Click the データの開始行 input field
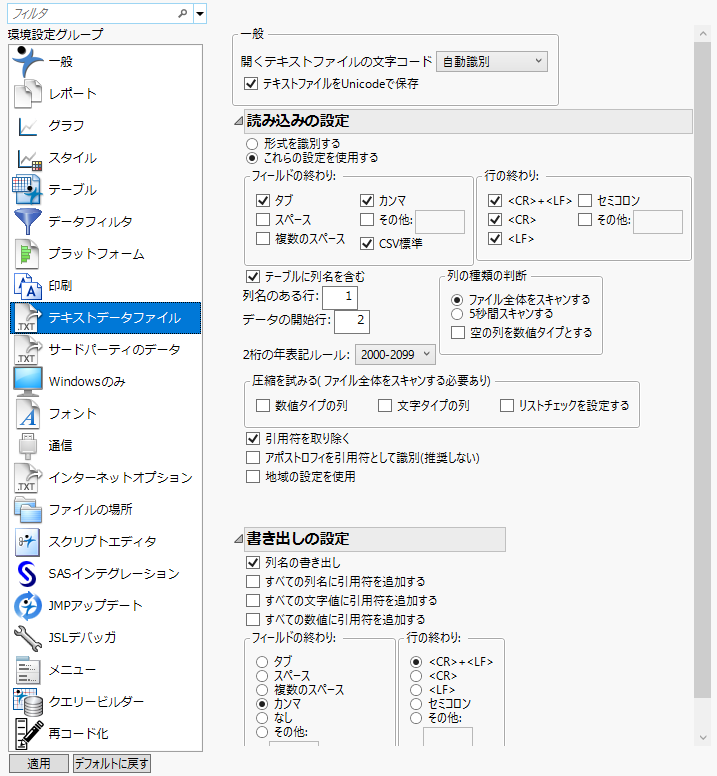Screen dimensions: 717x776 [352, 320]
